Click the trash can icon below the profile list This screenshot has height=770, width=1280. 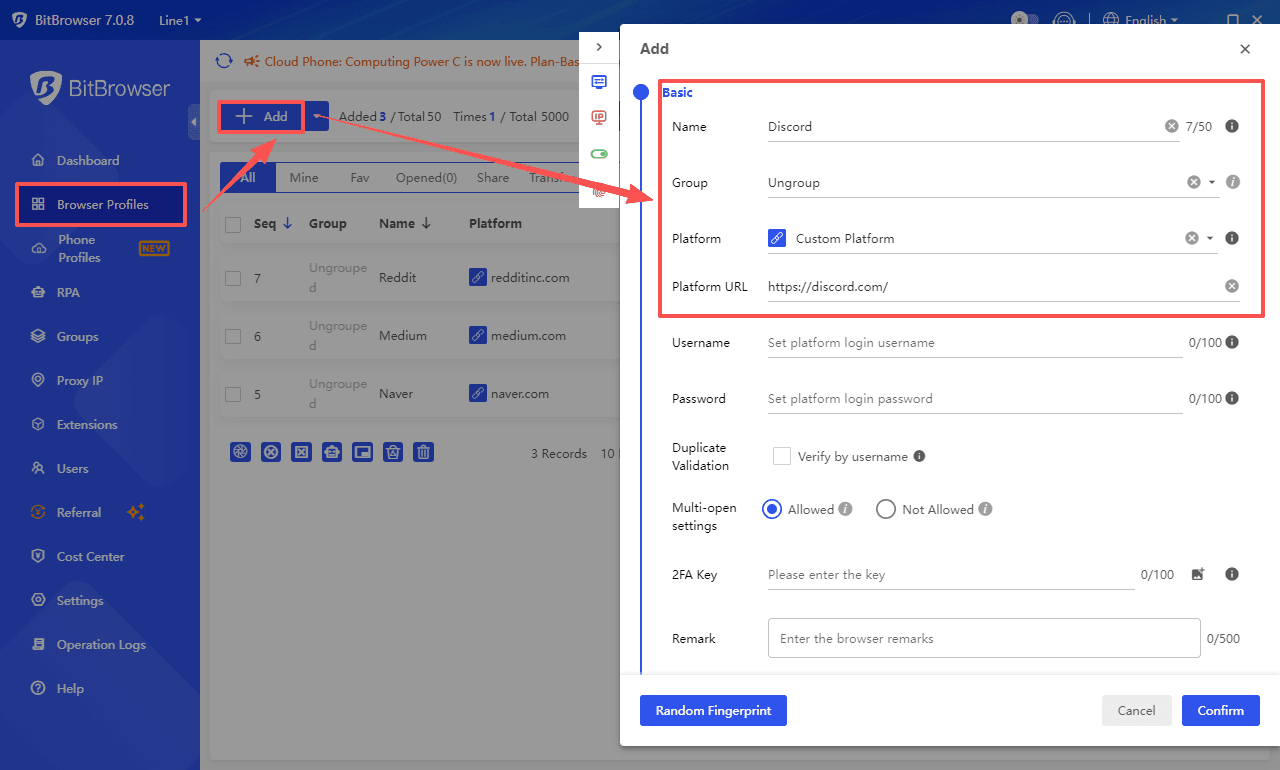coord(424,452)
